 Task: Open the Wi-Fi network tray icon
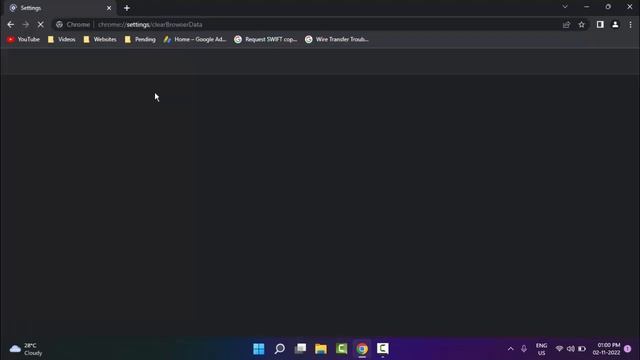[x=560, y=349]
